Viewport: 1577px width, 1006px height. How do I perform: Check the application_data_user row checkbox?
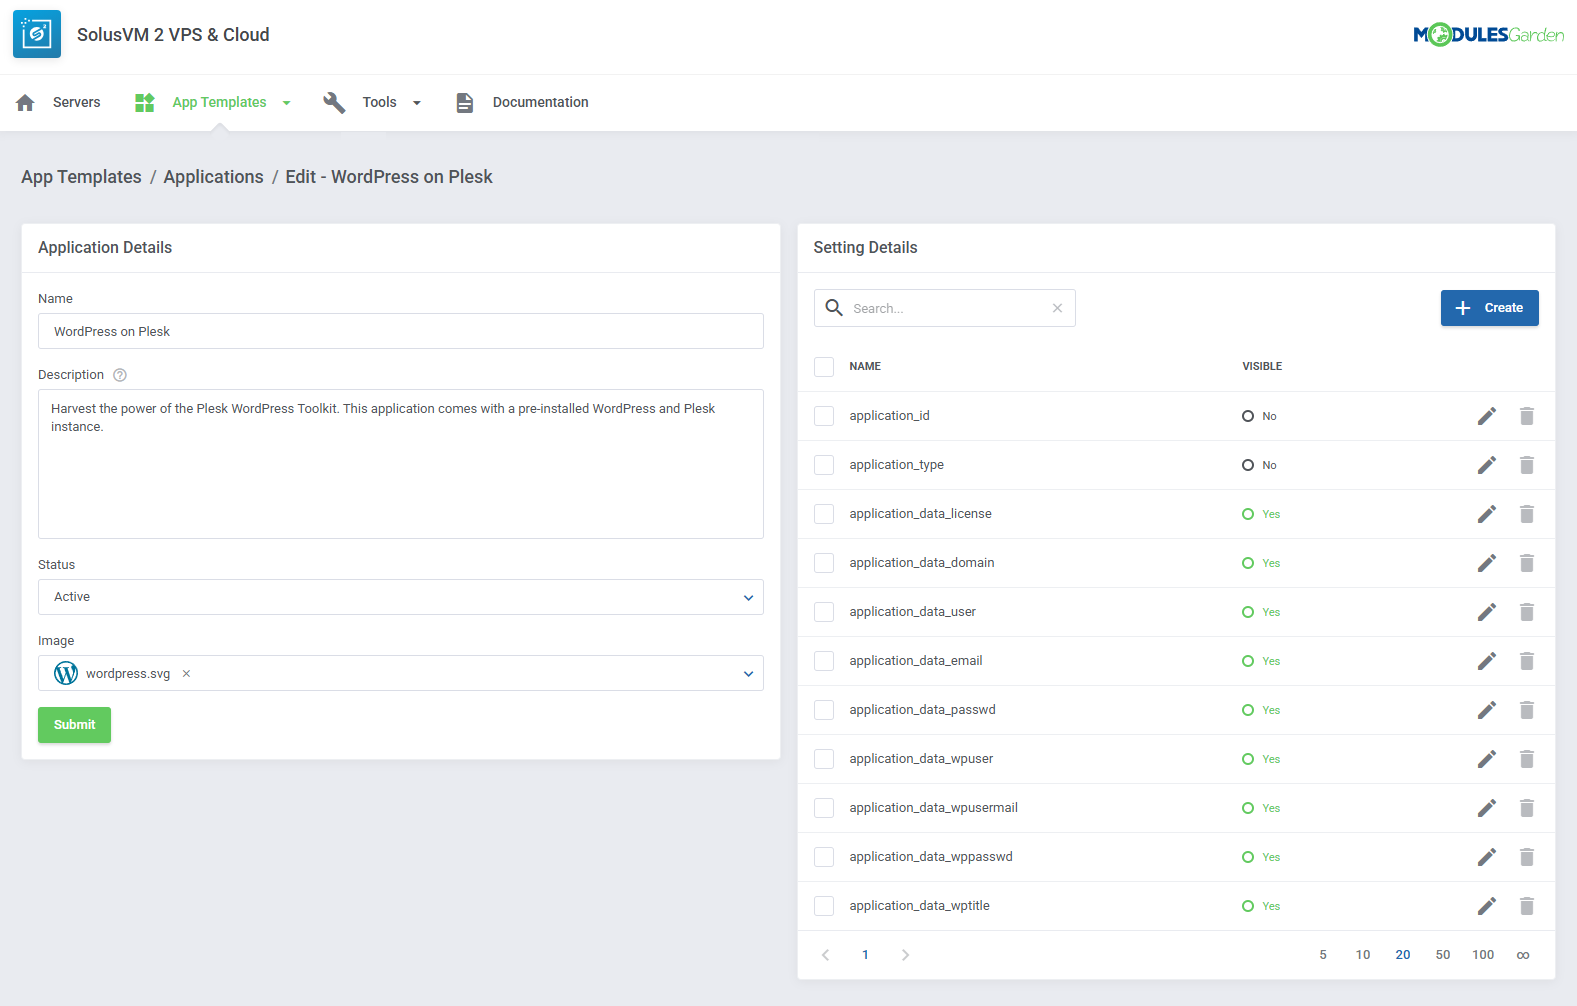pos(824,612)
